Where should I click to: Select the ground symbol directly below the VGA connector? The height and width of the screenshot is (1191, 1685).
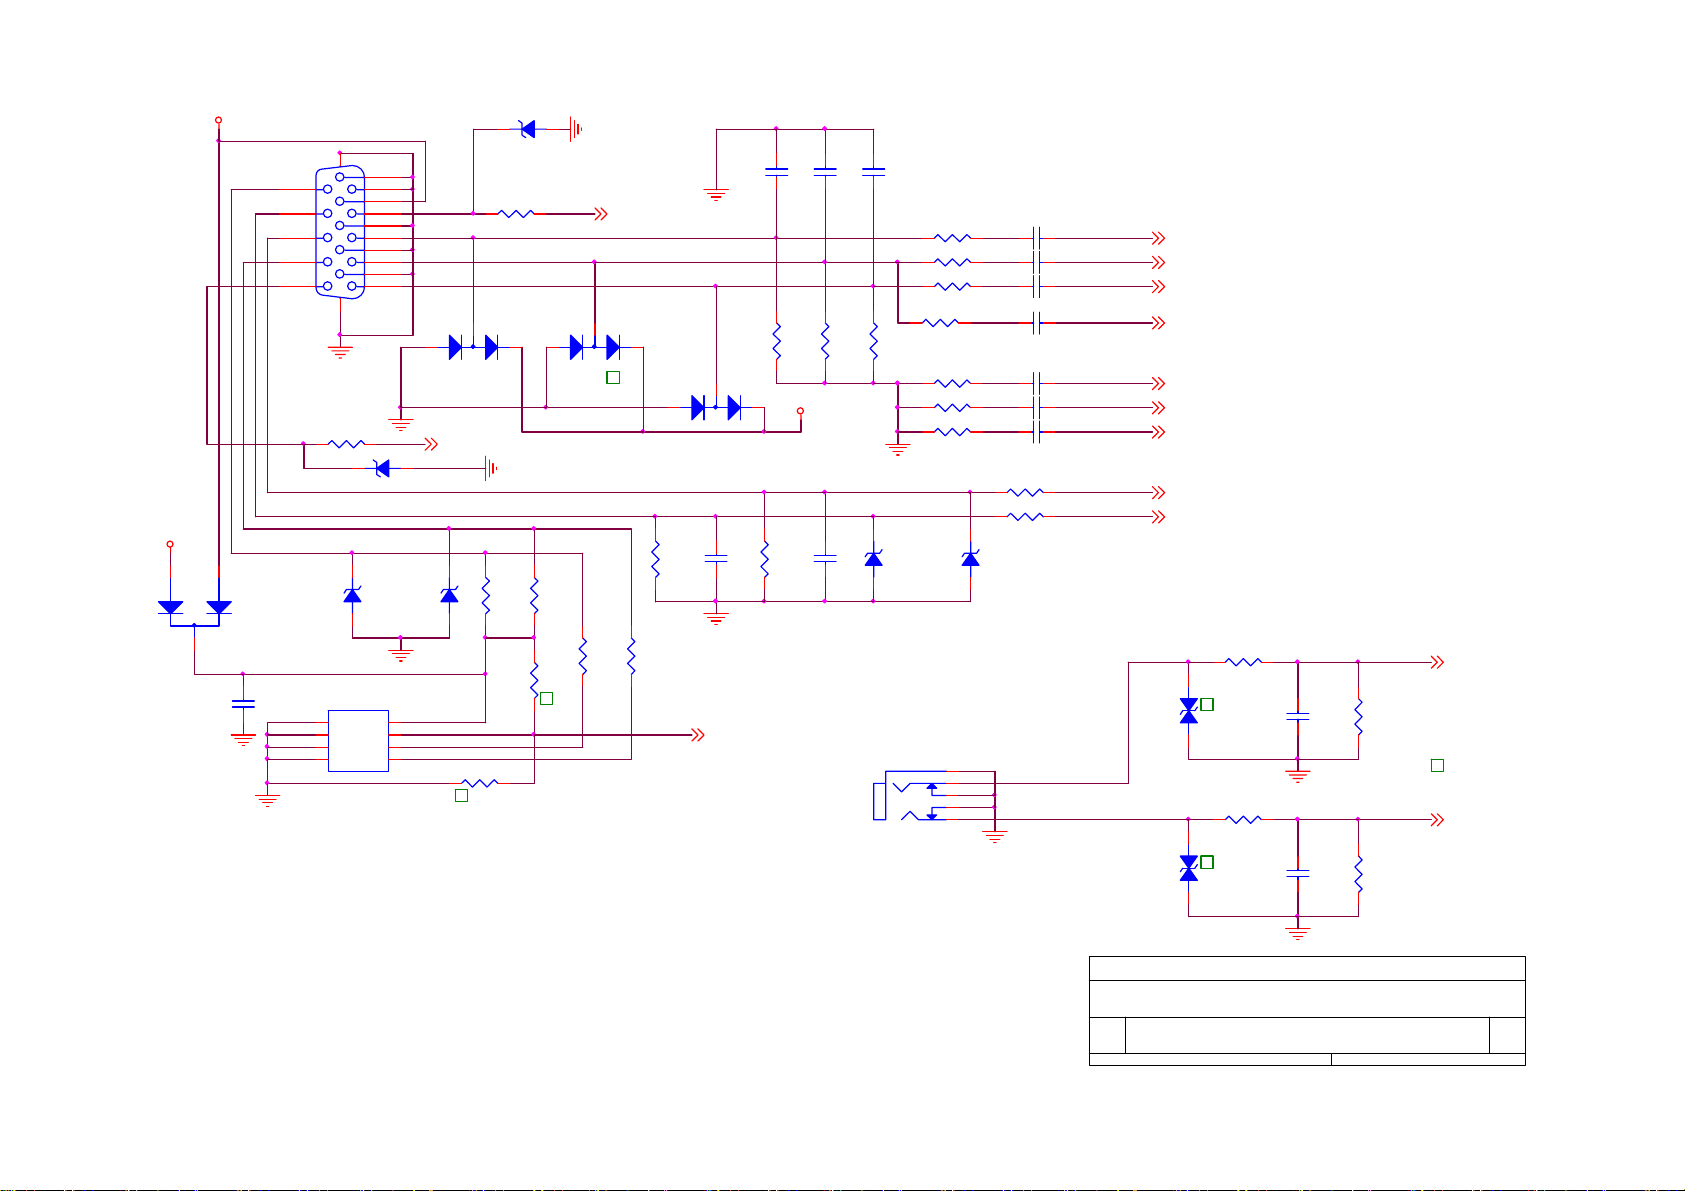pos(340,351)
